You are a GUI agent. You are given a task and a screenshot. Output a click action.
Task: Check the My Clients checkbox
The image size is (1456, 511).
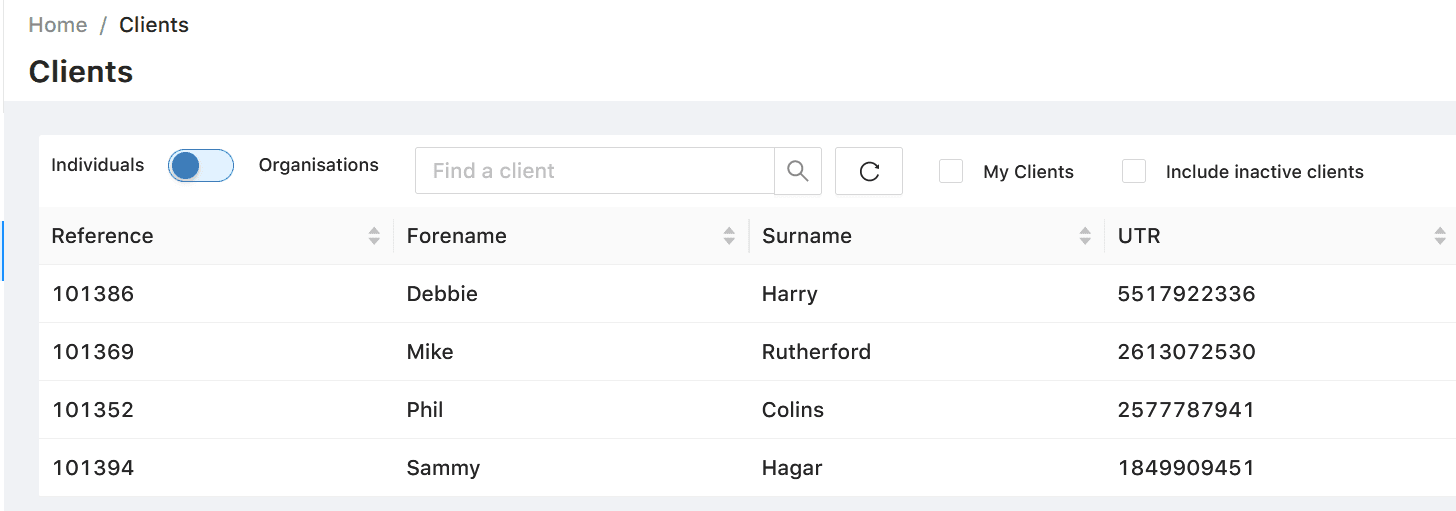(951, 171)
